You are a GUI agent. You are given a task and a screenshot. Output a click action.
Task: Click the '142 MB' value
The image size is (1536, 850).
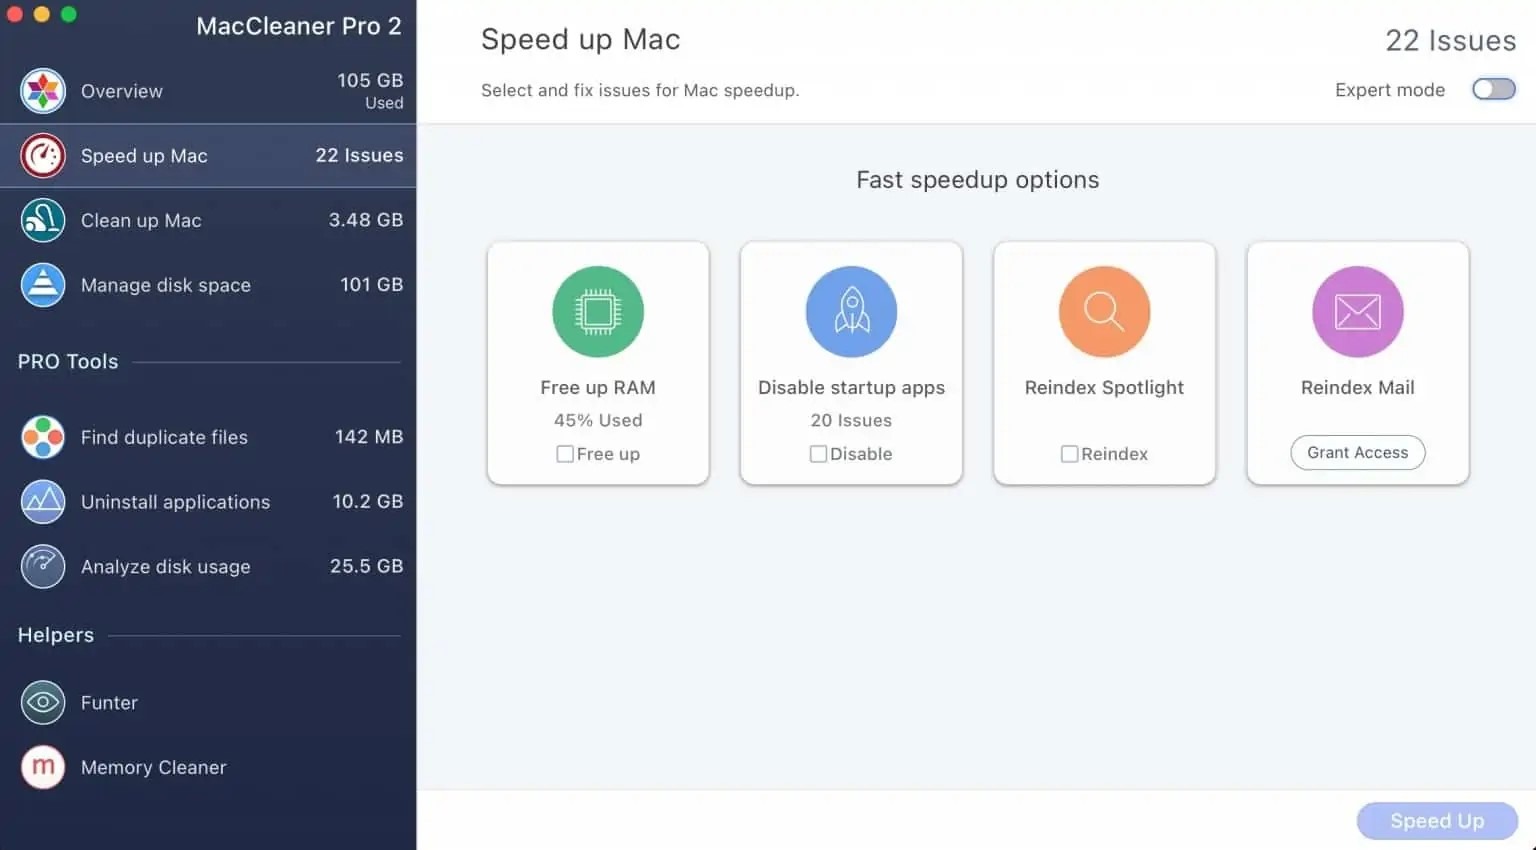(369, 437)
